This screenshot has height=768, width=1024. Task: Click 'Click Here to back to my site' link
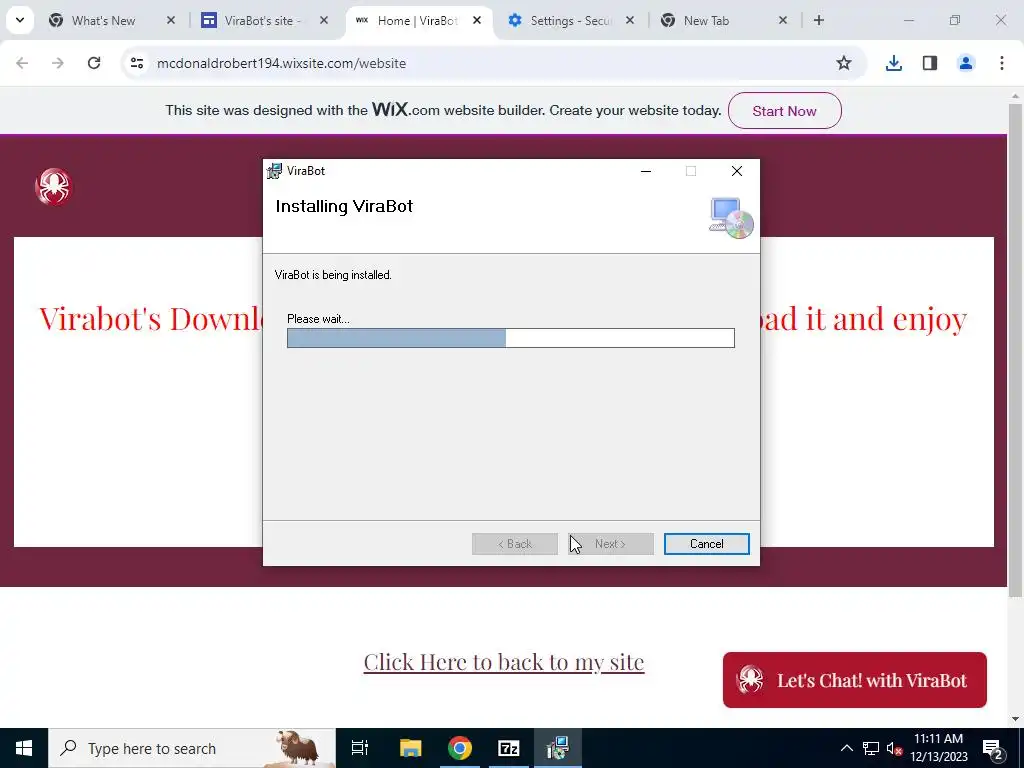504,662
